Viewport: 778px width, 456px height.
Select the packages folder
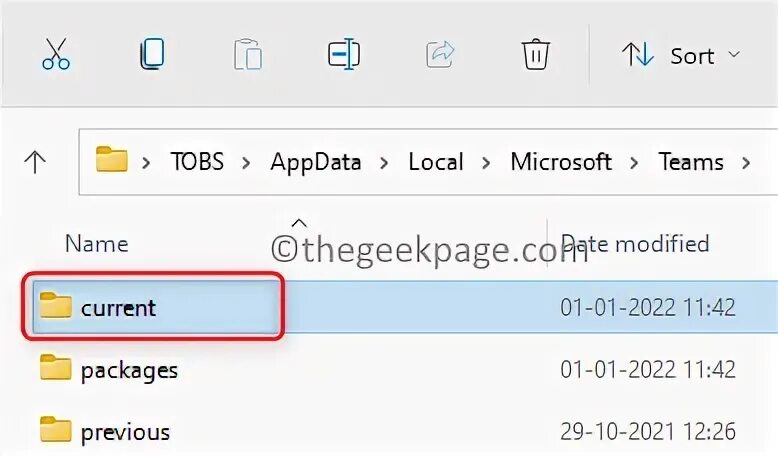129,370
